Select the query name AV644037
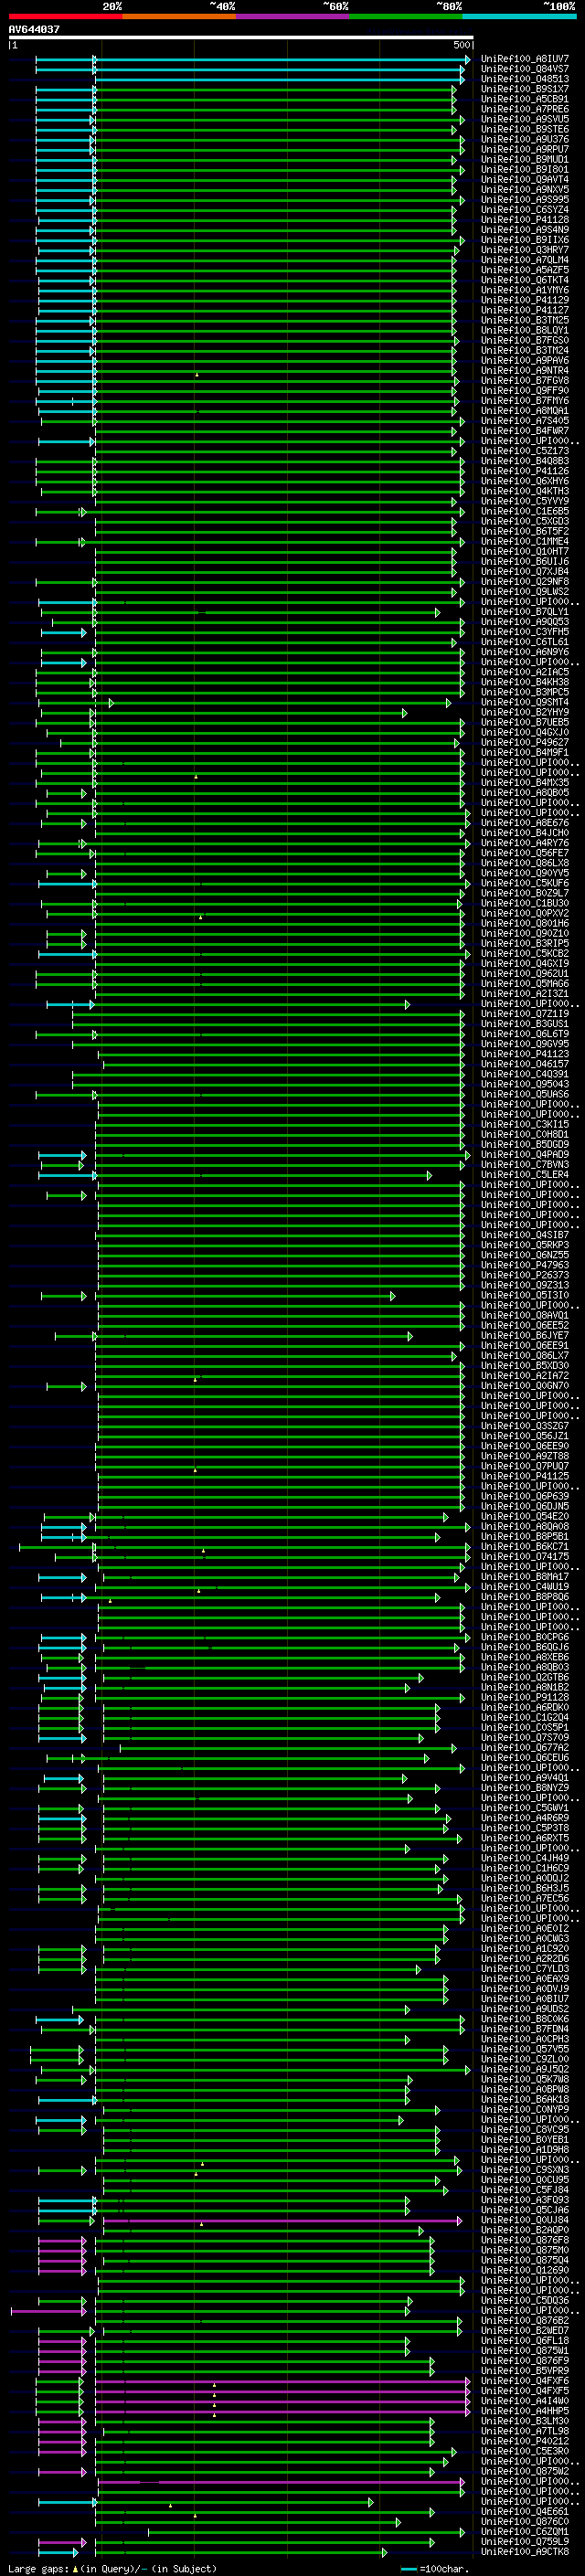Screen dimensions: 585x2576 34,29
